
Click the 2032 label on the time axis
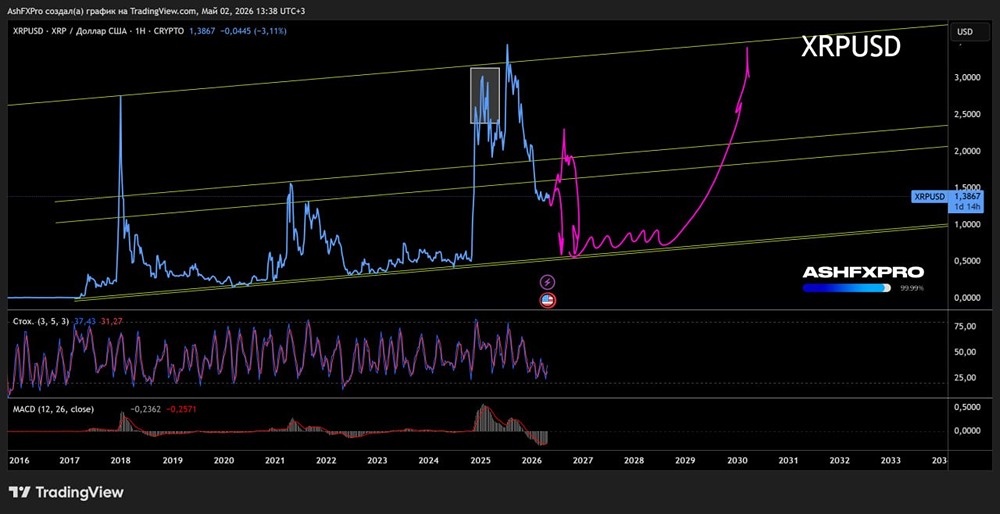839,460
